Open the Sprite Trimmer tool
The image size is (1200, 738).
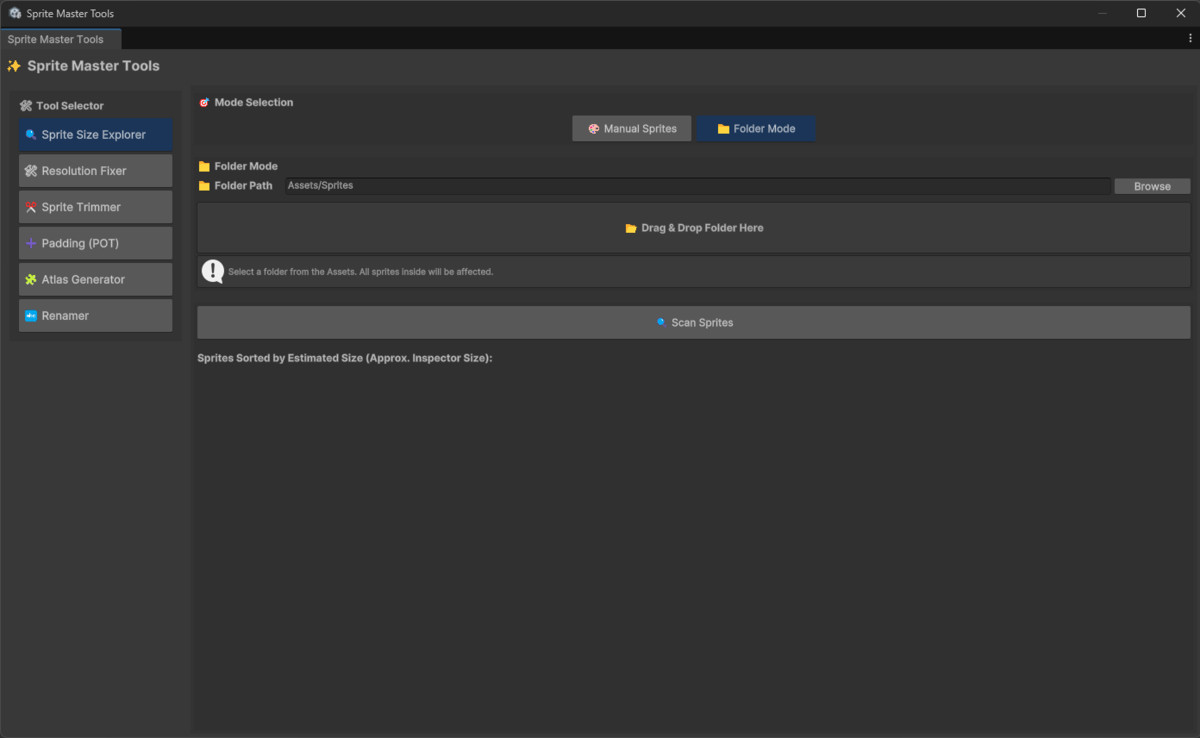[x=95, y=207]
